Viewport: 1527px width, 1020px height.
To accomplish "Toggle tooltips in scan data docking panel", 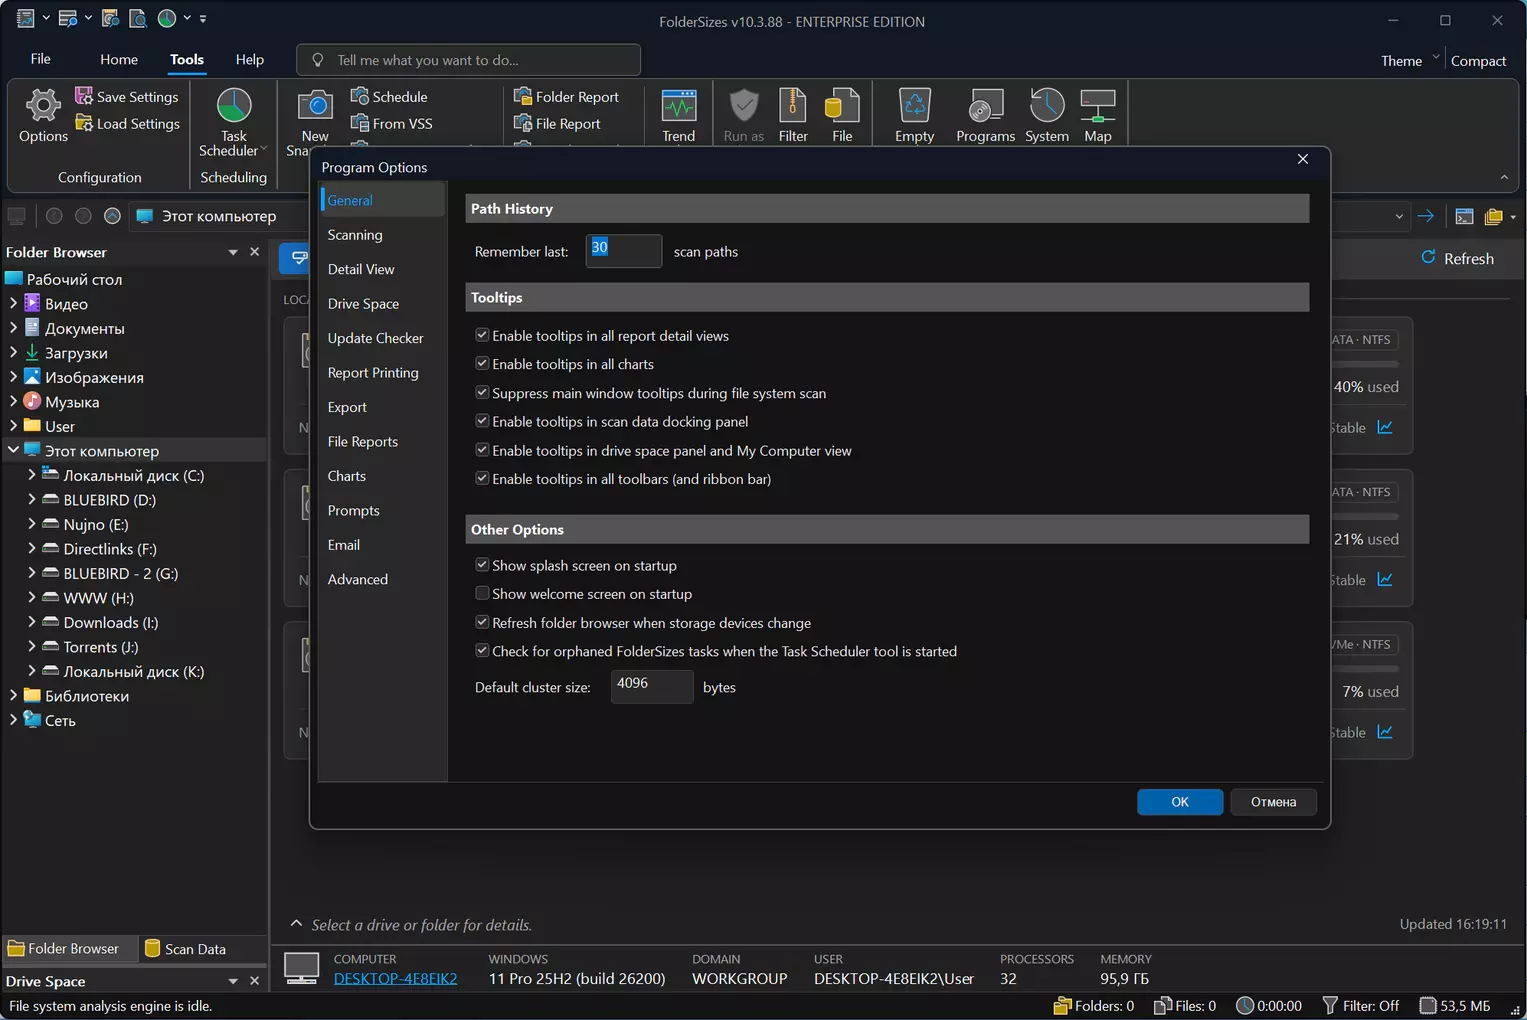I will point(482,421).
